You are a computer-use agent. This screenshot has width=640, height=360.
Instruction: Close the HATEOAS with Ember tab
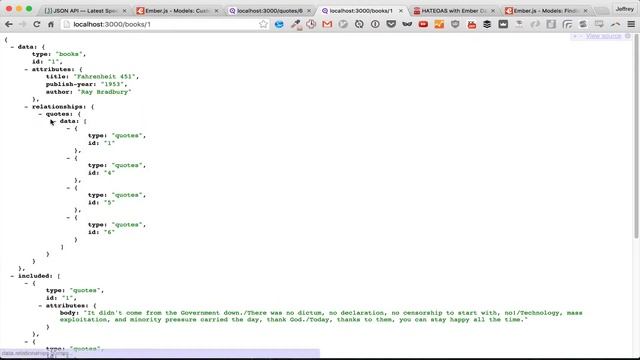[x=493, y=11]
